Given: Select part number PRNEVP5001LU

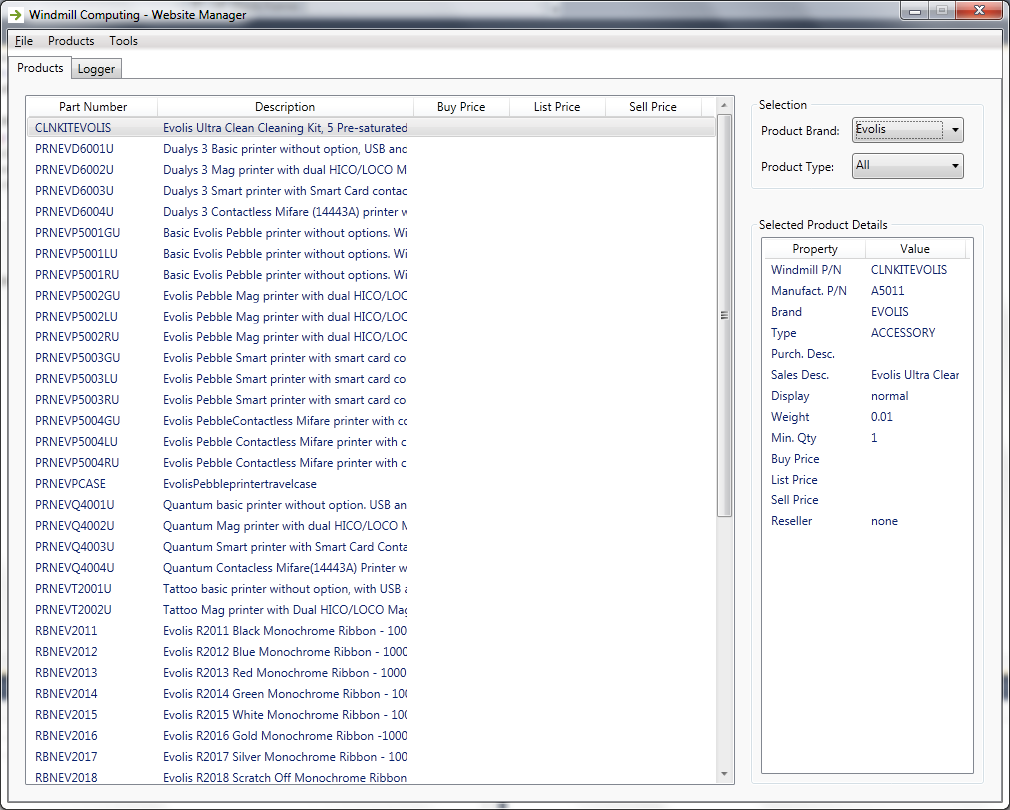Looking at the screenshot, I should (76, 254).
